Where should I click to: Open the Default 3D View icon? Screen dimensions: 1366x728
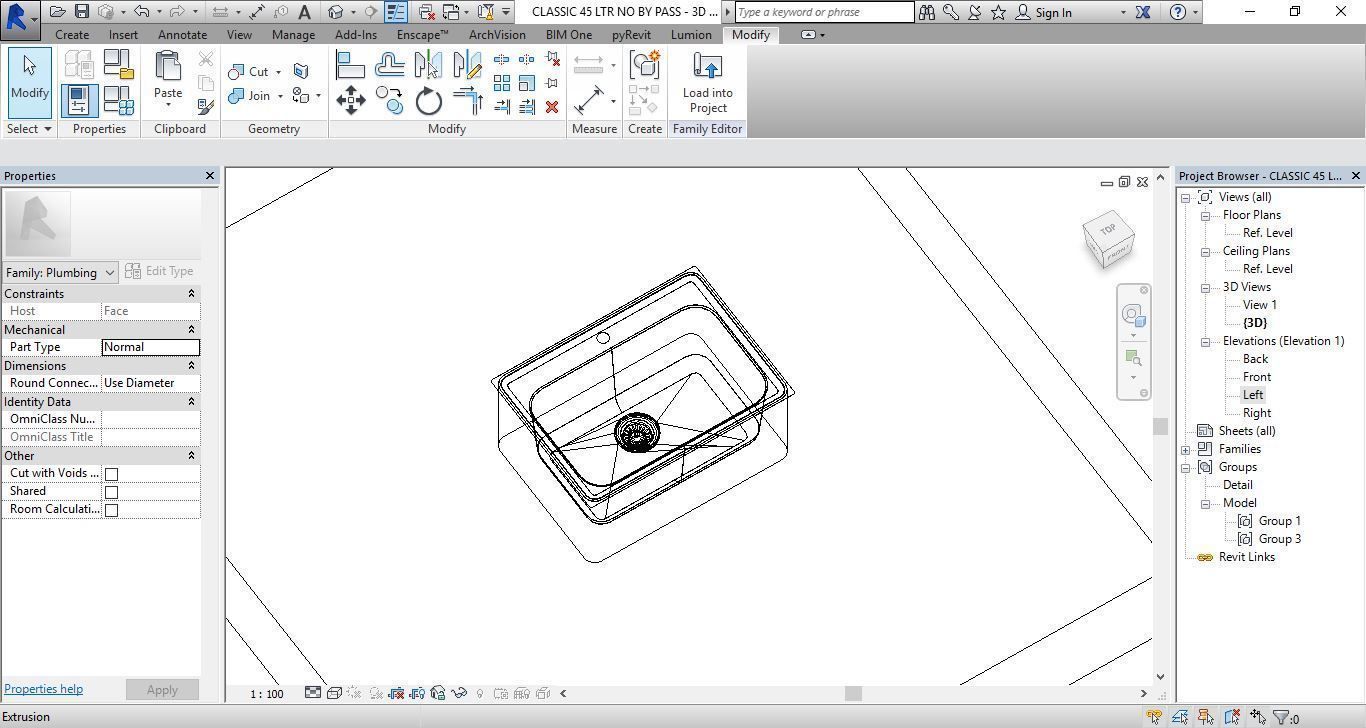336,12
